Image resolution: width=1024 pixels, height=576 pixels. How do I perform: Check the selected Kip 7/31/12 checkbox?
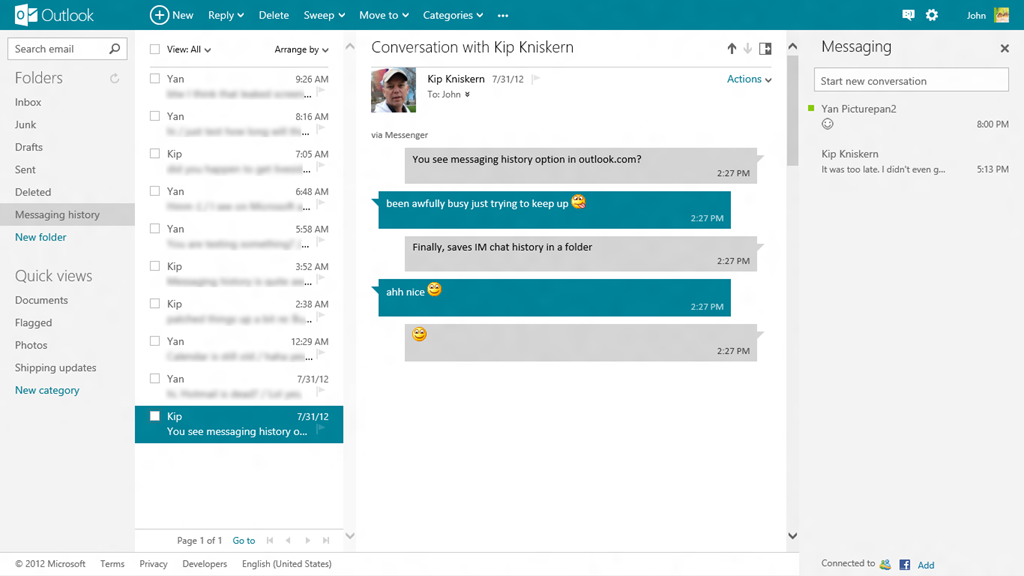tap(155, 416)
